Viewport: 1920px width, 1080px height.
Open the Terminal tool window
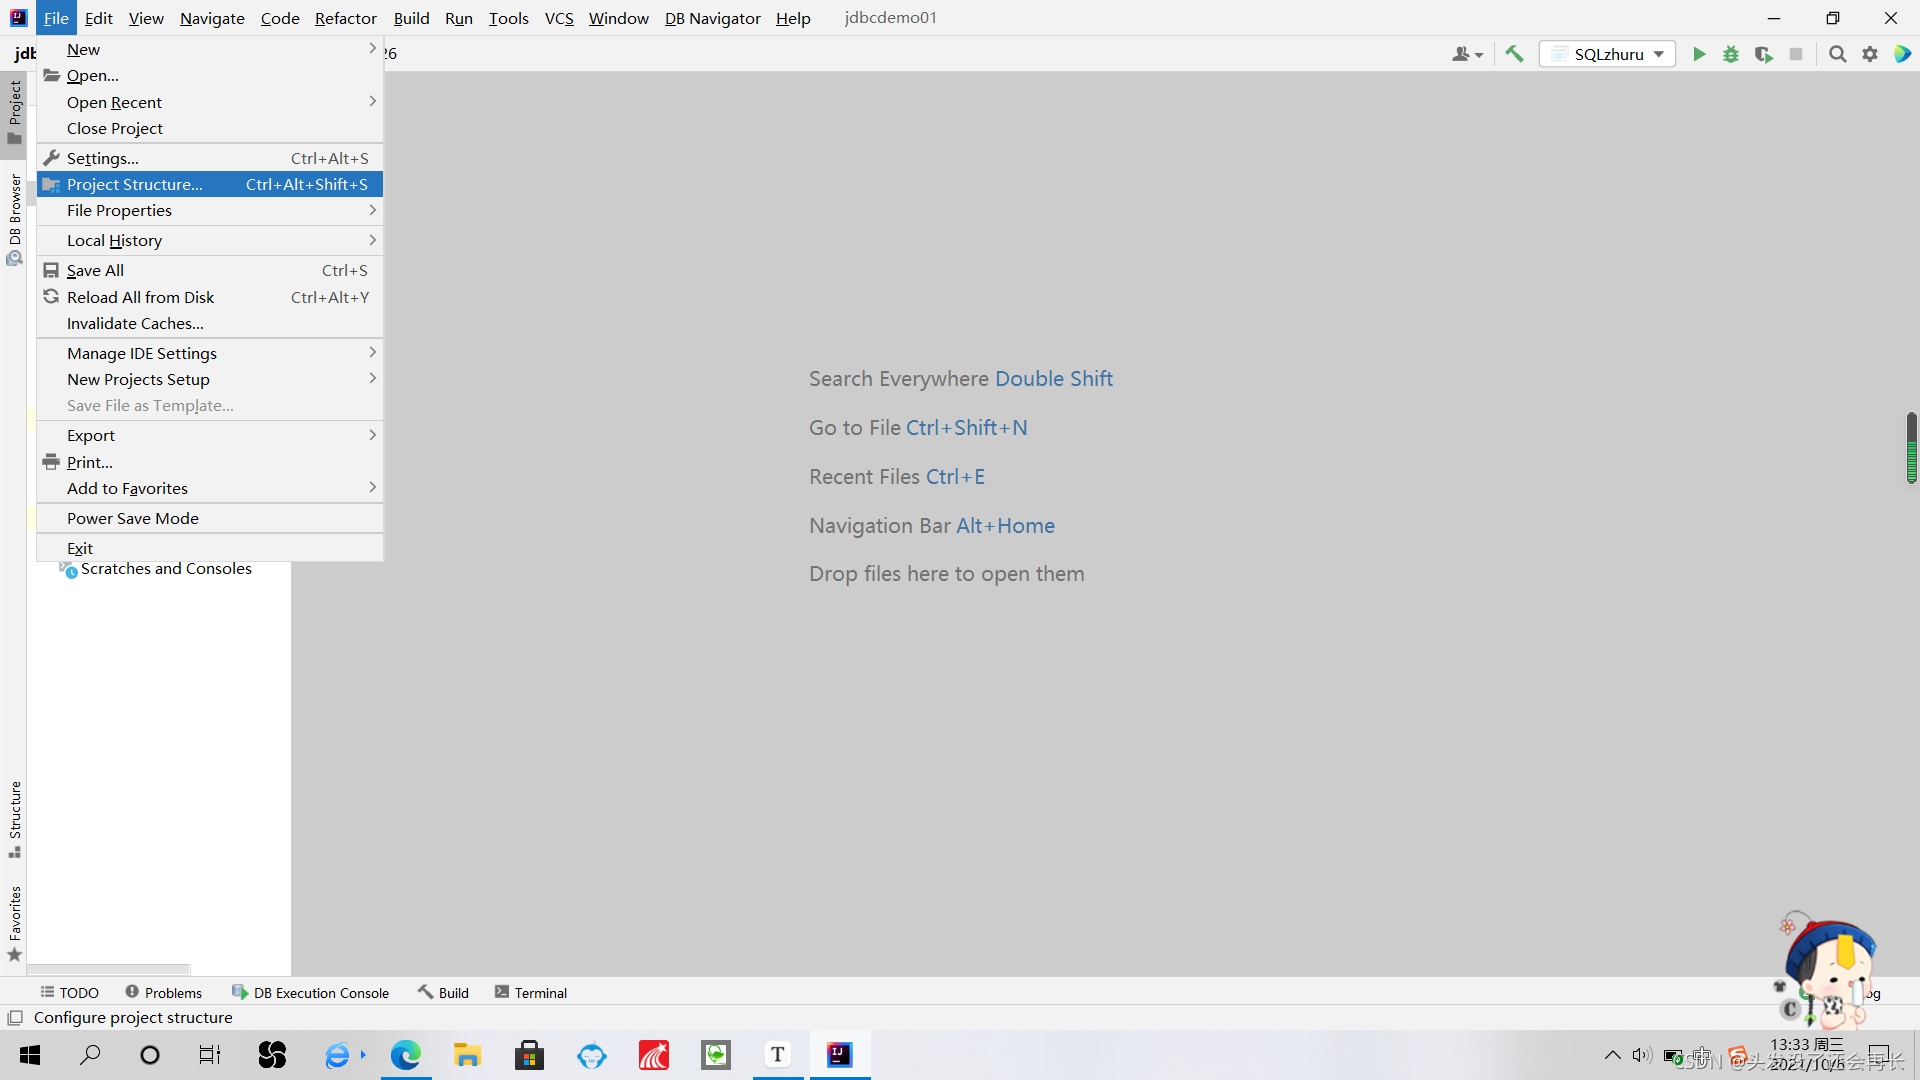(x=531, y=992)
